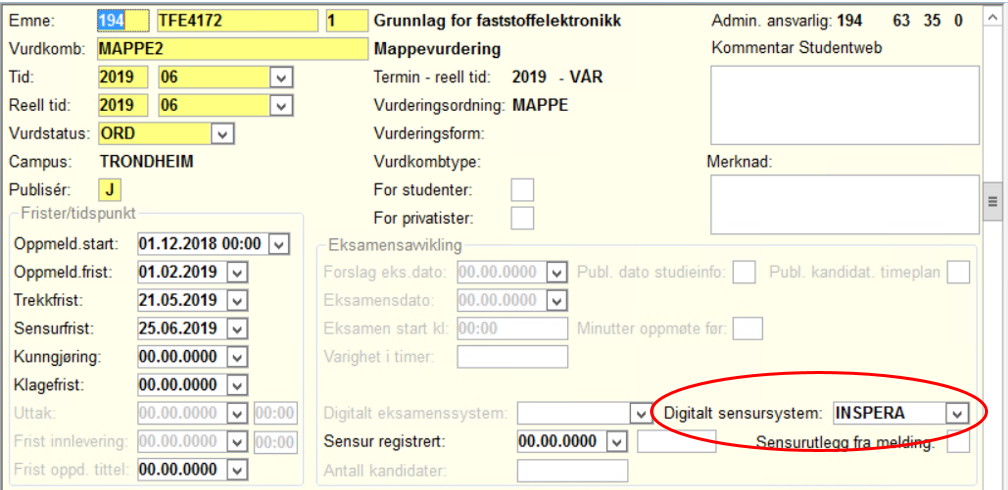Open Kunngjøring date picker arrow
The height and width of the screenshot is (490, 1008).
coord(237,357)
